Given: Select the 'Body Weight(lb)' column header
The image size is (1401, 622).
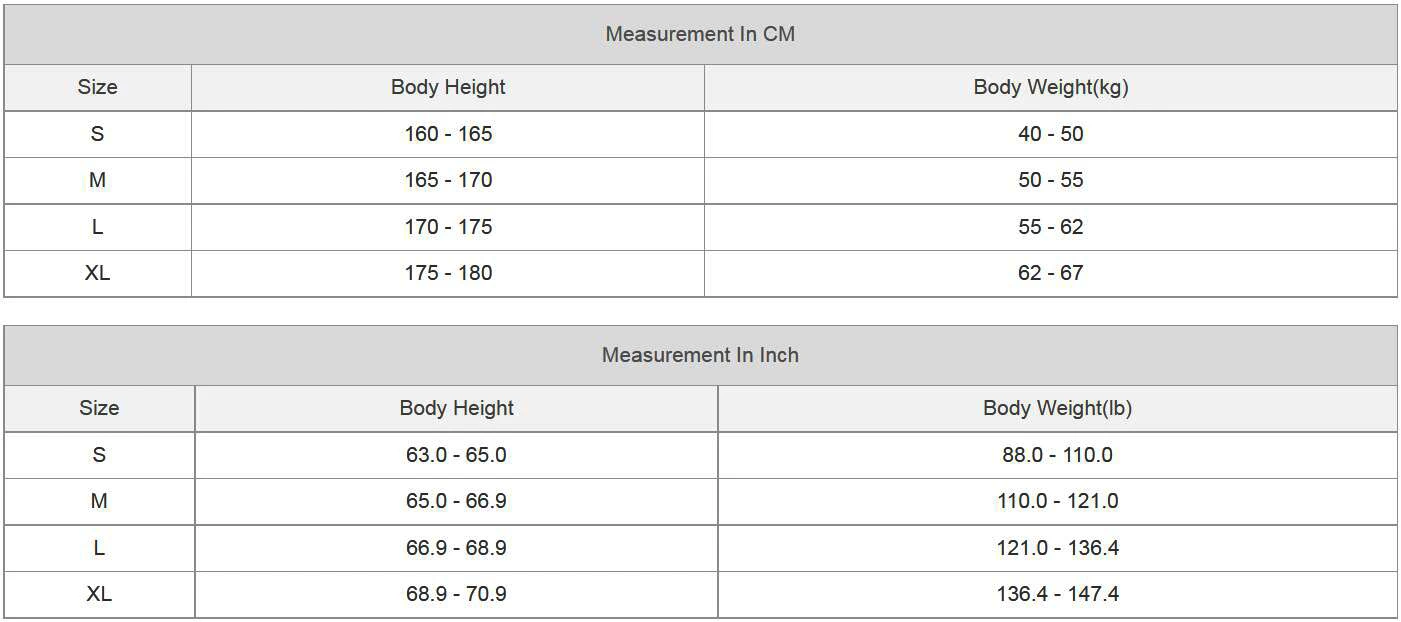Looking at the screenshot, I should pos(1057,408).
